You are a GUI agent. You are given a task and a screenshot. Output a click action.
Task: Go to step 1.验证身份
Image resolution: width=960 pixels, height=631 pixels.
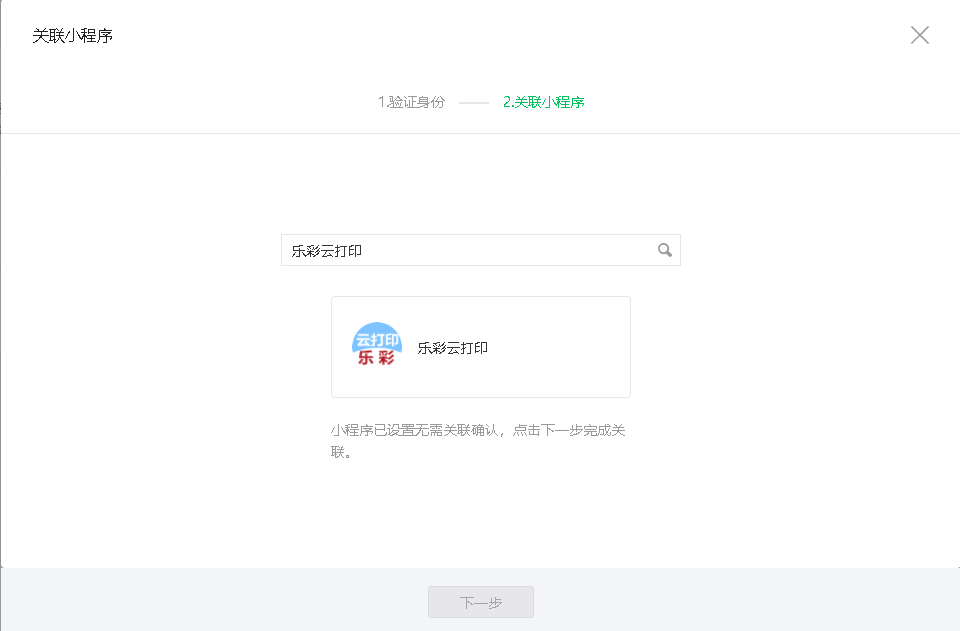tap(411, 102)
